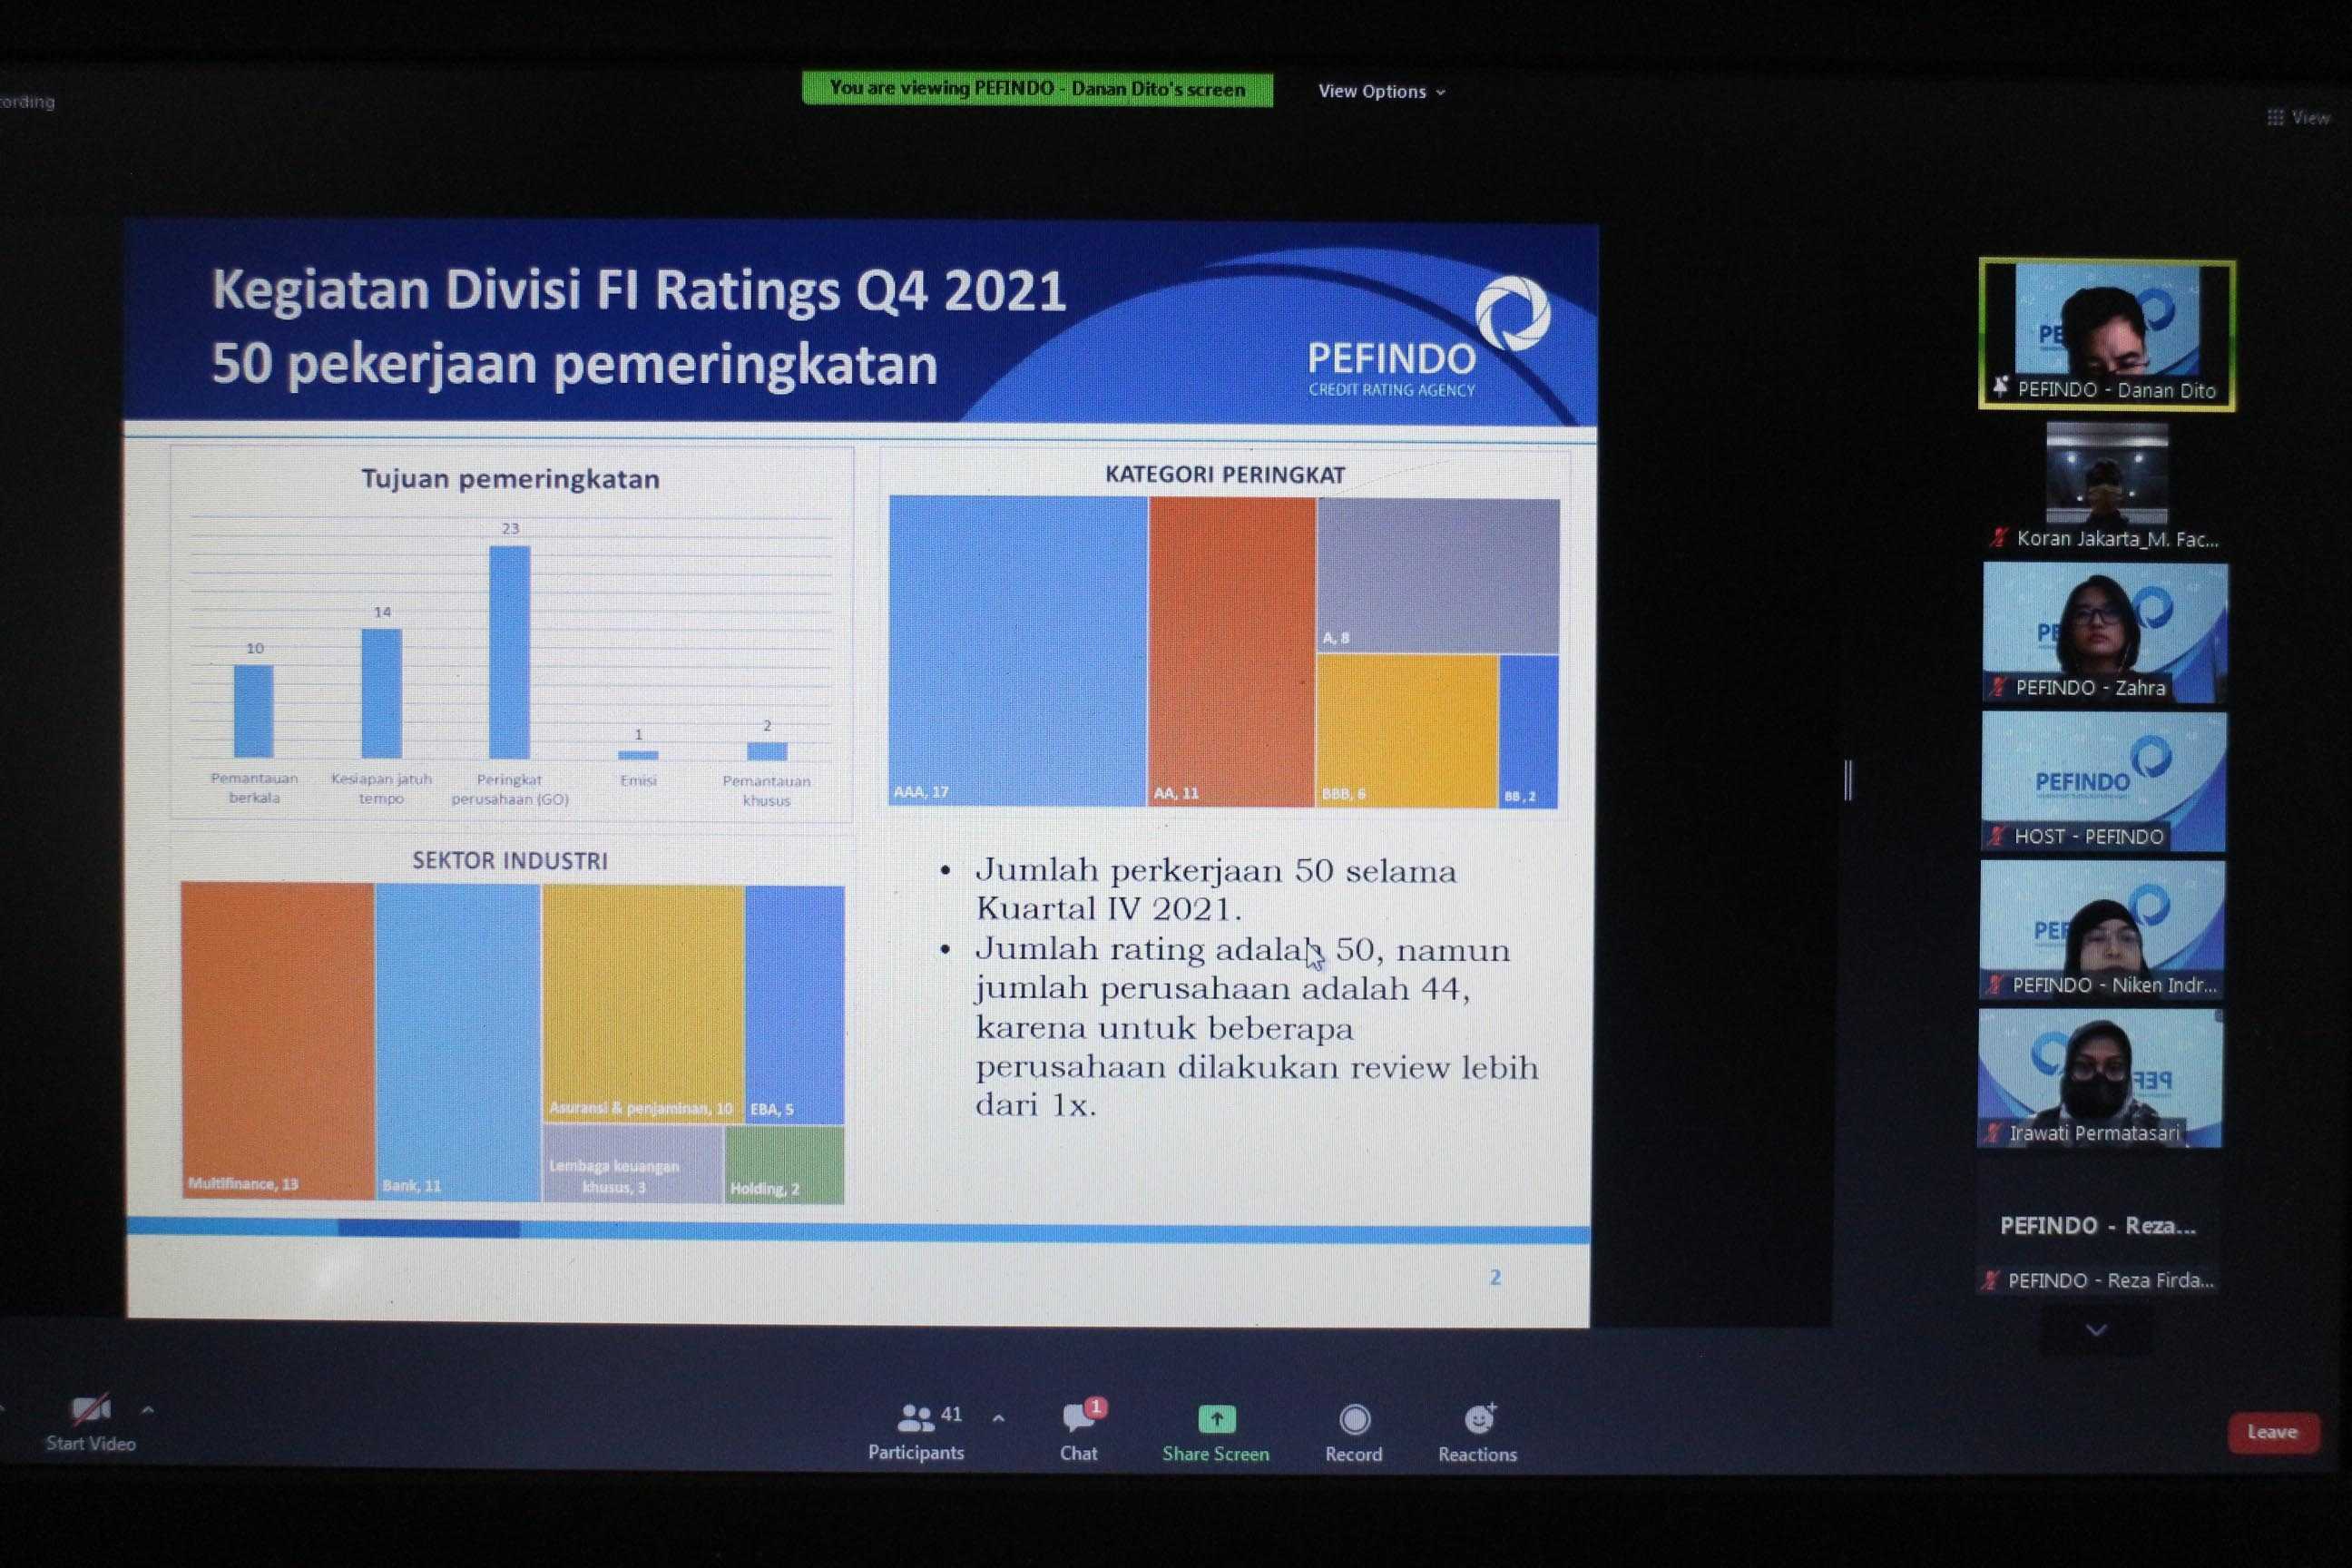The image size is (2352, 1568).
Task: Click the subtitle "50 pekerjaan pemeringkatan"
Action: pos(575,364)
